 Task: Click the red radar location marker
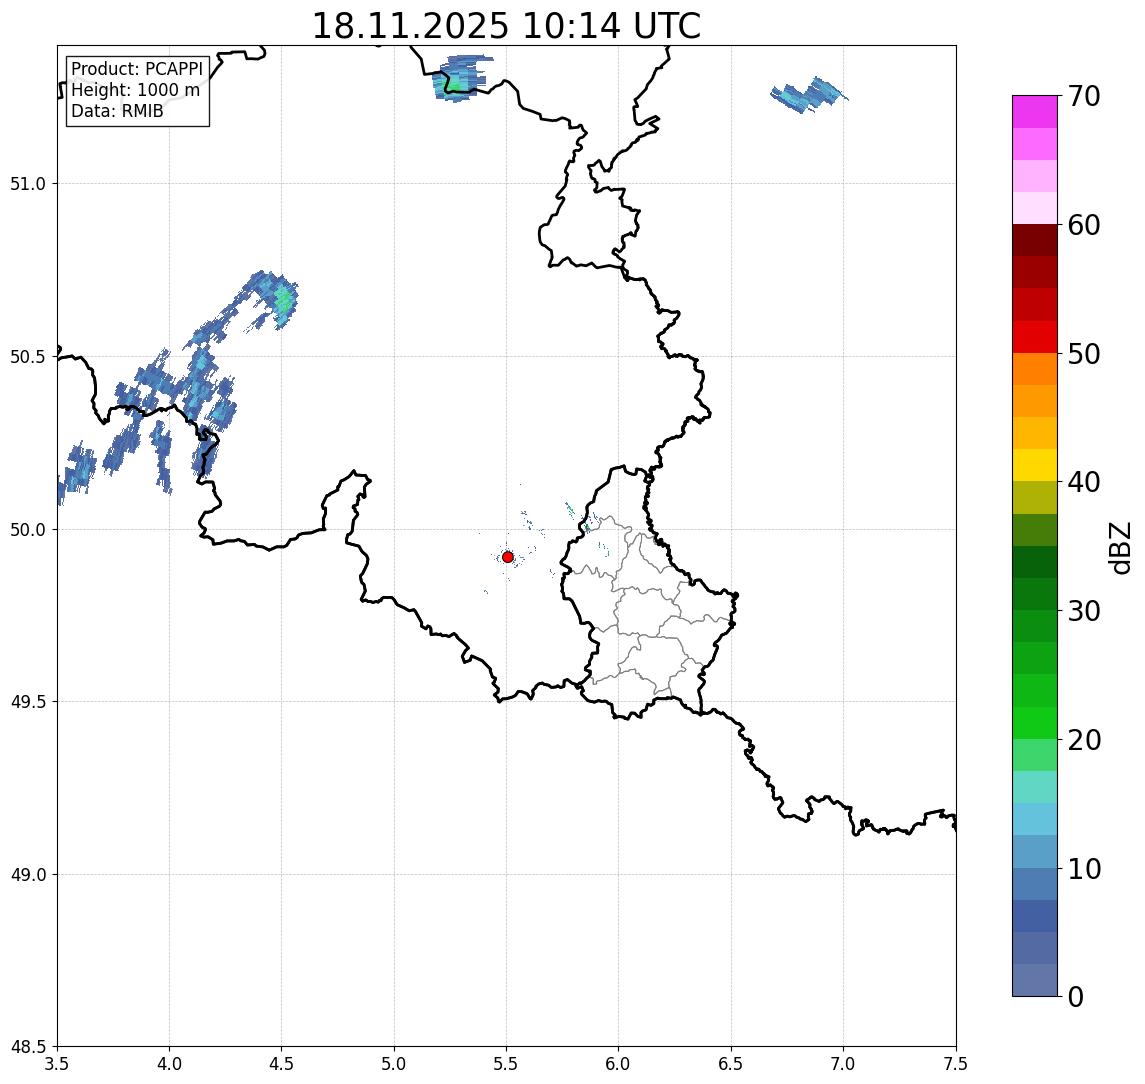[x=508, y=557]
